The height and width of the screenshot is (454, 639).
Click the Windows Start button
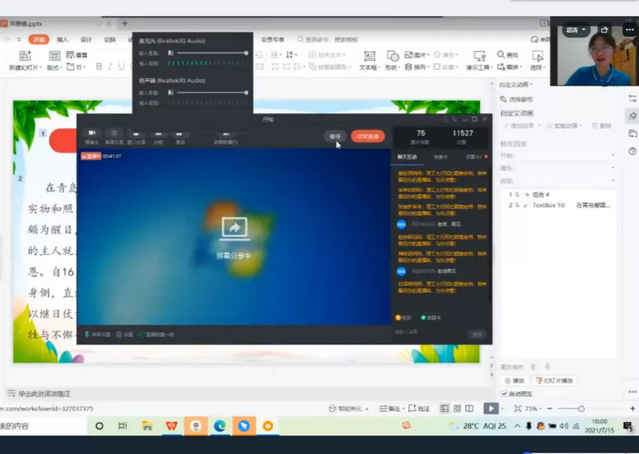click(100, 426)
